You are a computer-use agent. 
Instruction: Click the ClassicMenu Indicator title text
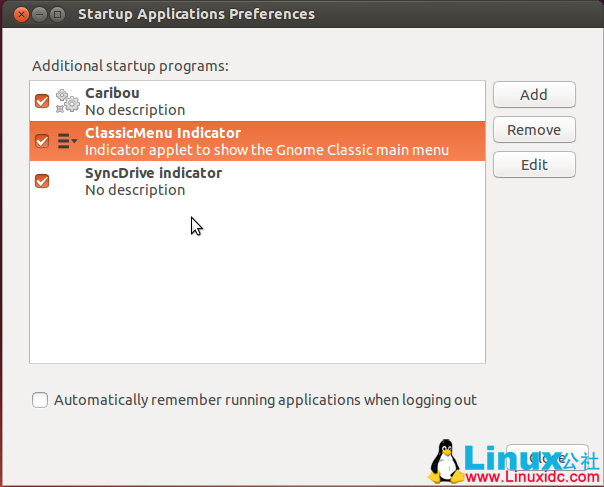coord(162,133)
